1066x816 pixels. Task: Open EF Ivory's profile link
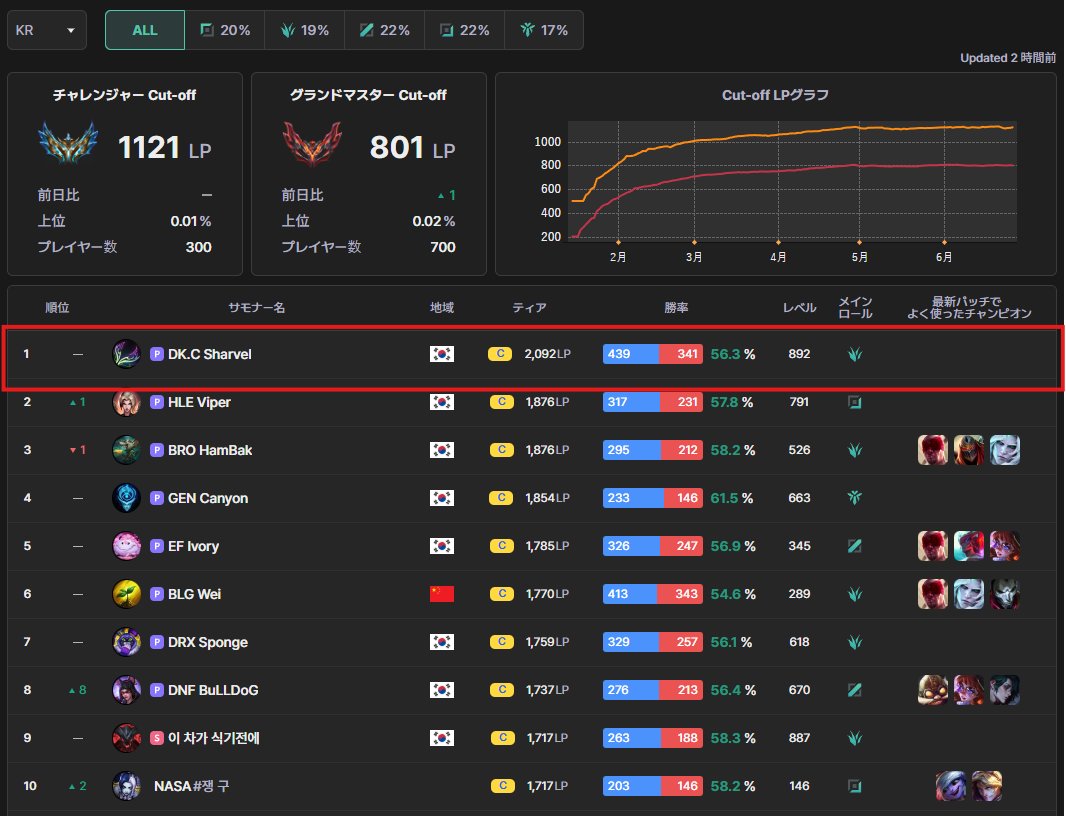193,546
